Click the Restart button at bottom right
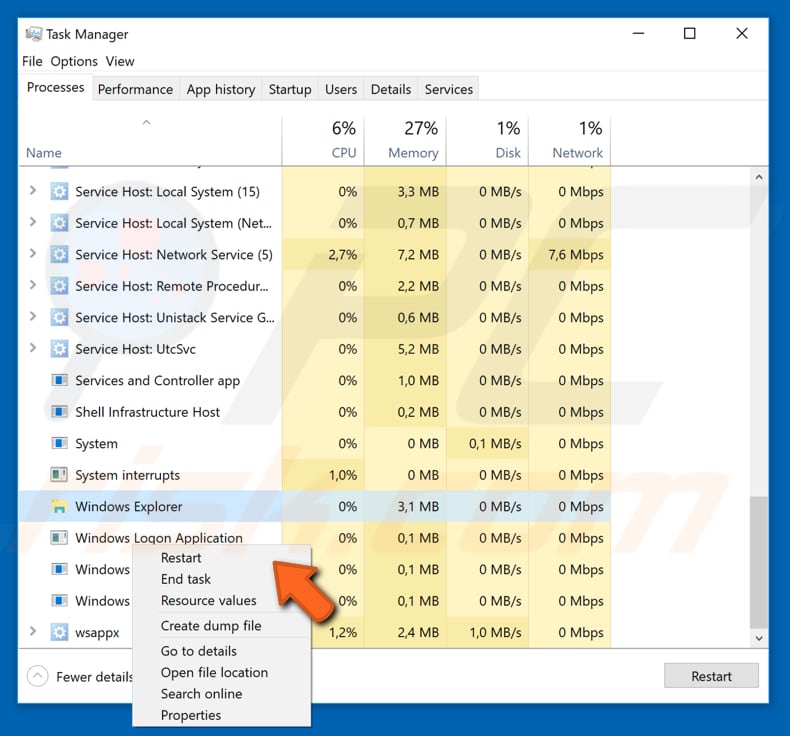This screenshot has width=790, height=736. pos(711,676)
